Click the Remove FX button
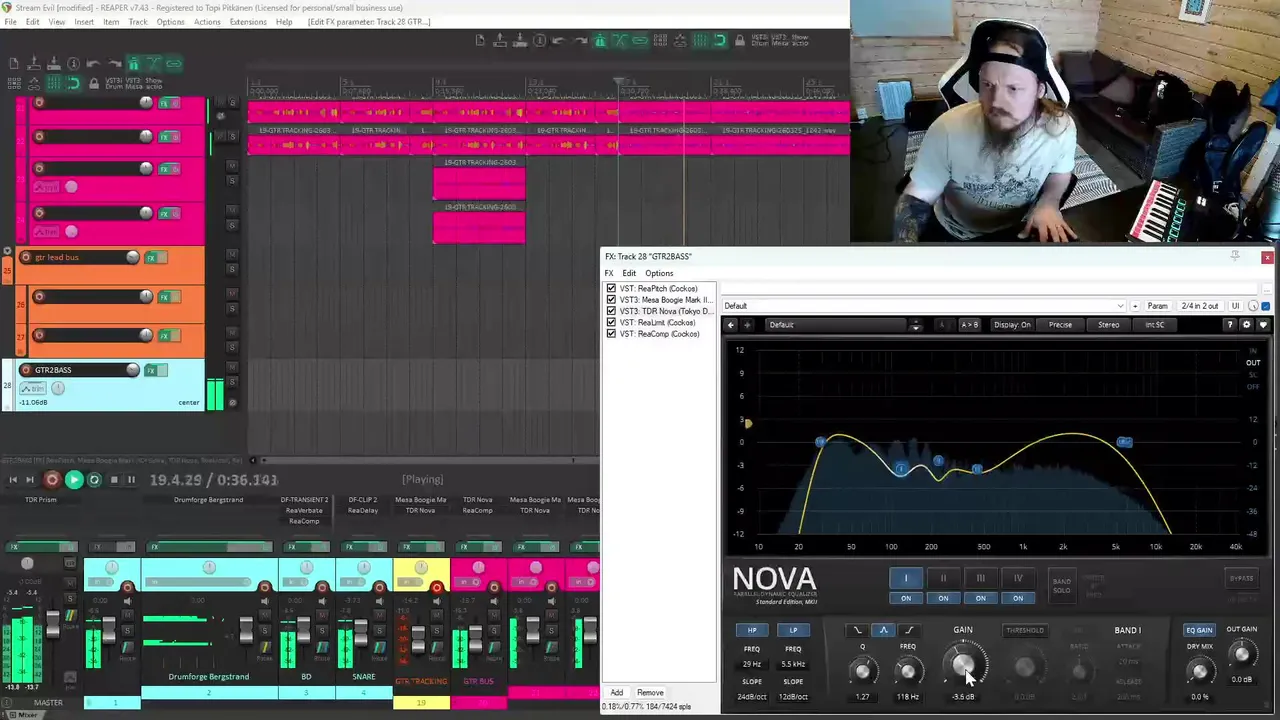This screenshot has width=1280, height=720. [650, 693]
